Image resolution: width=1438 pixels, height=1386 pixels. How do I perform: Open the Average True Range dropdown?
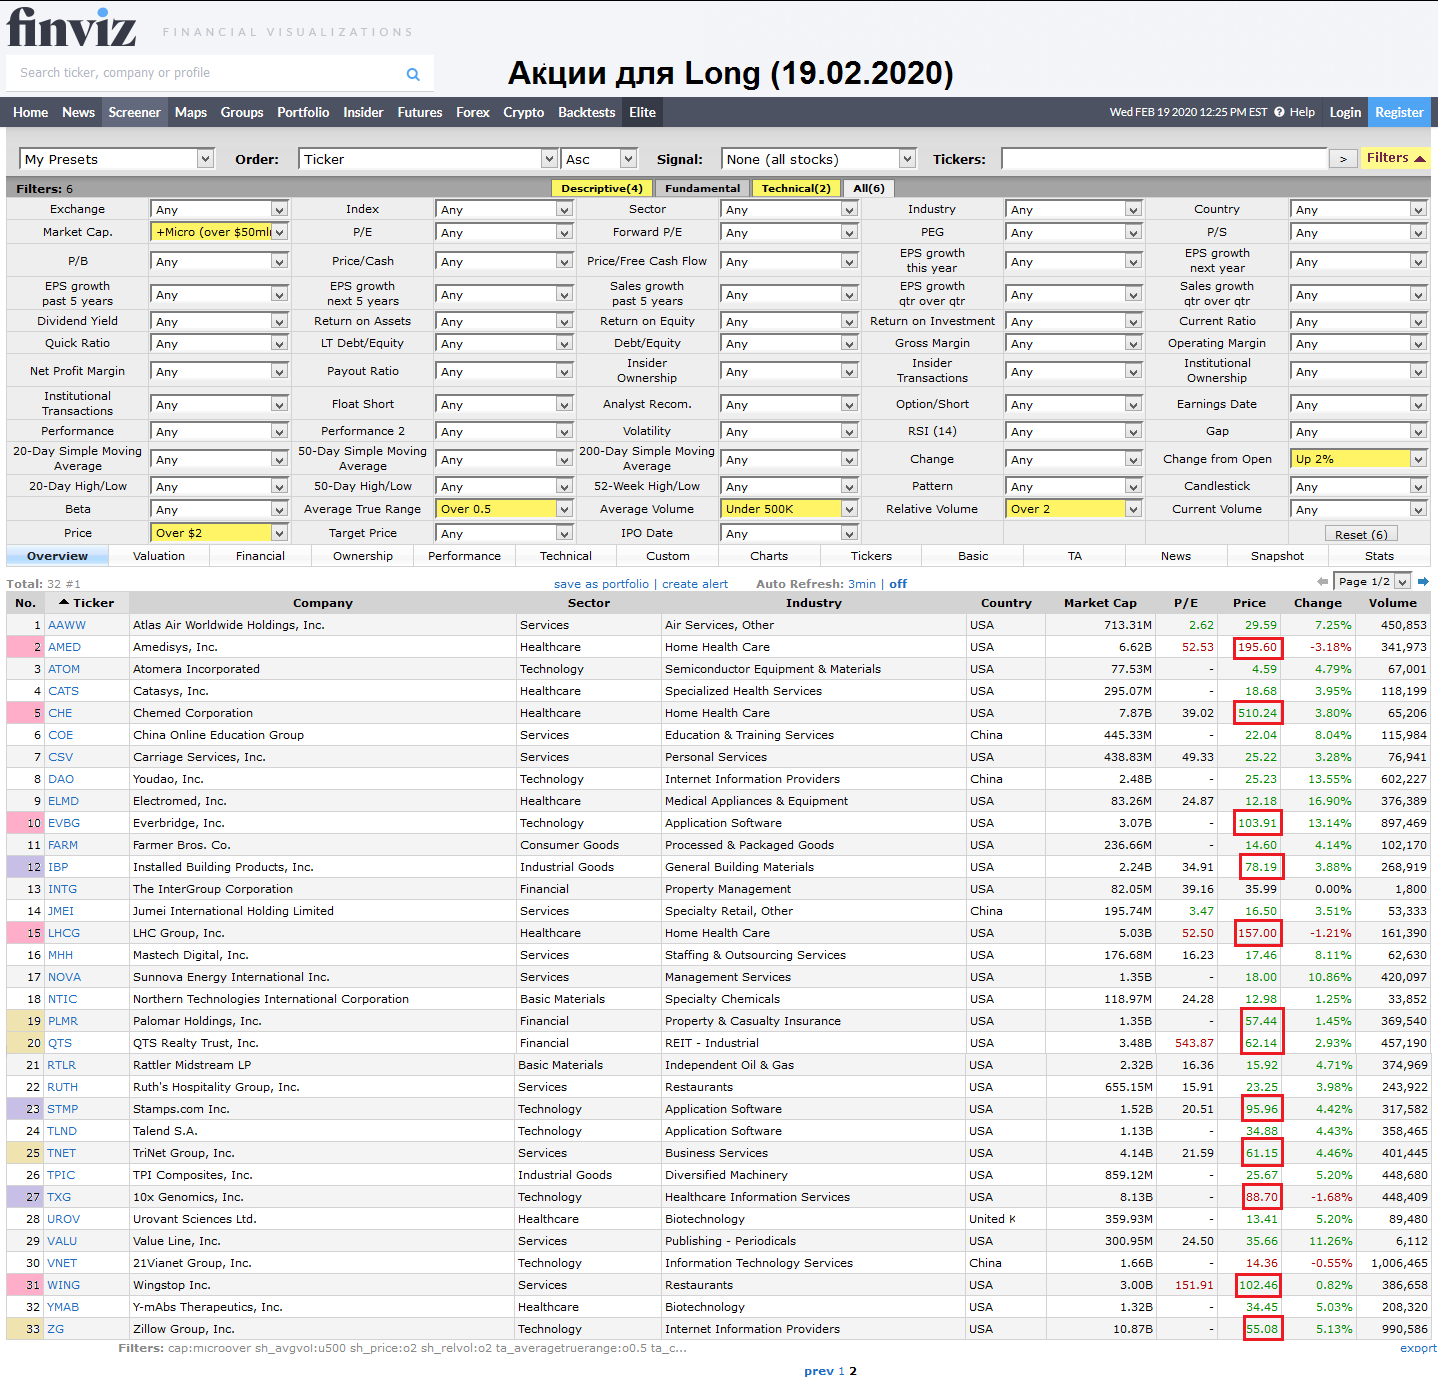click(x=504, y=509)
